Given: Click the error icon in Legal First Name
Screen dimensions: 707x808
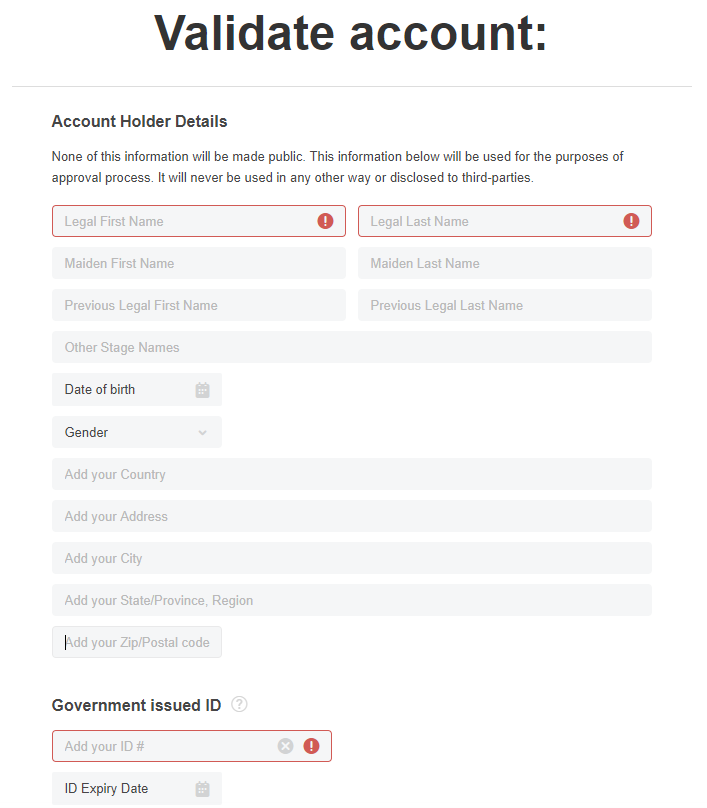Looking at the screenshot, I should 325,221.
